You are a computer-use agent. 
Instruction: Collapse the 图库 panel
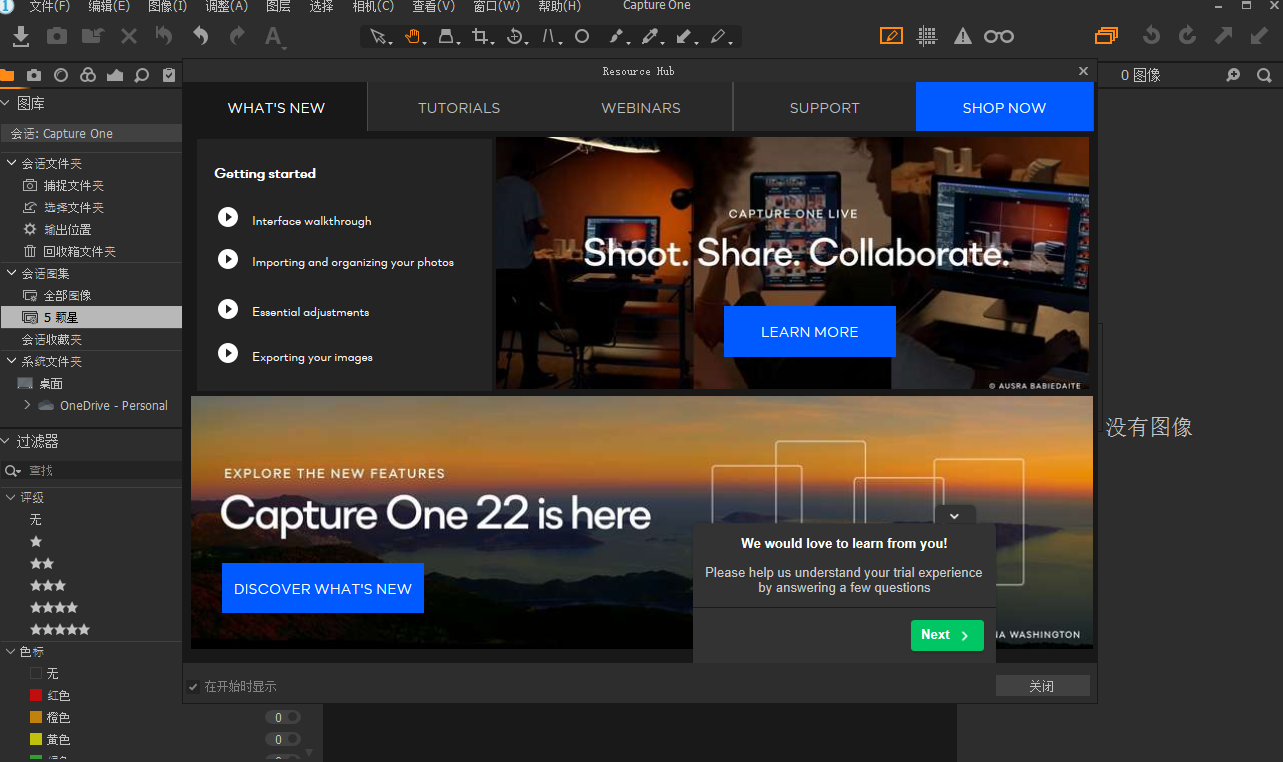[x=7, y=104]
